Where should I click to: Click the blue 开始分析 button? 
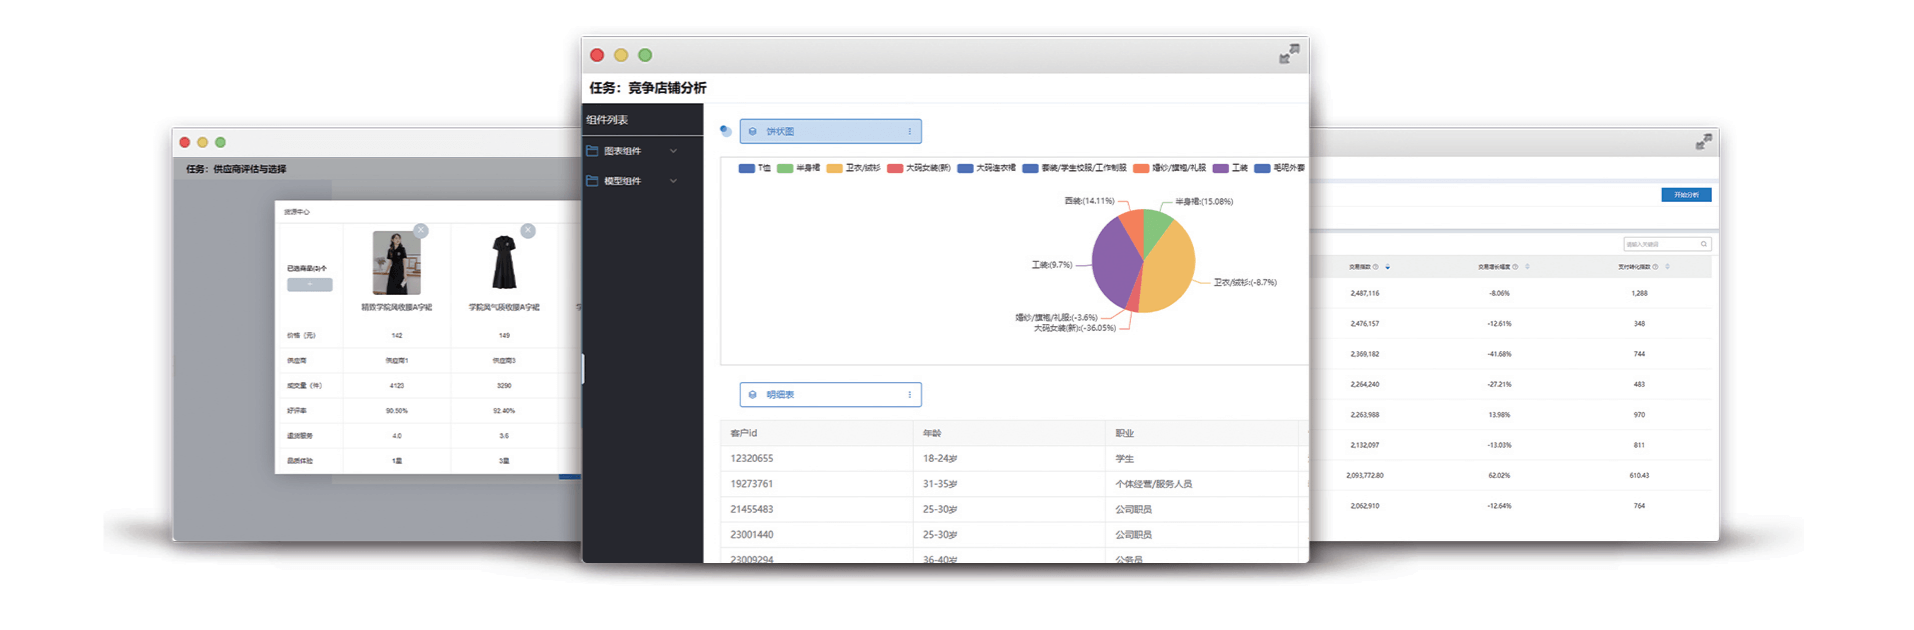(1686, 195)
